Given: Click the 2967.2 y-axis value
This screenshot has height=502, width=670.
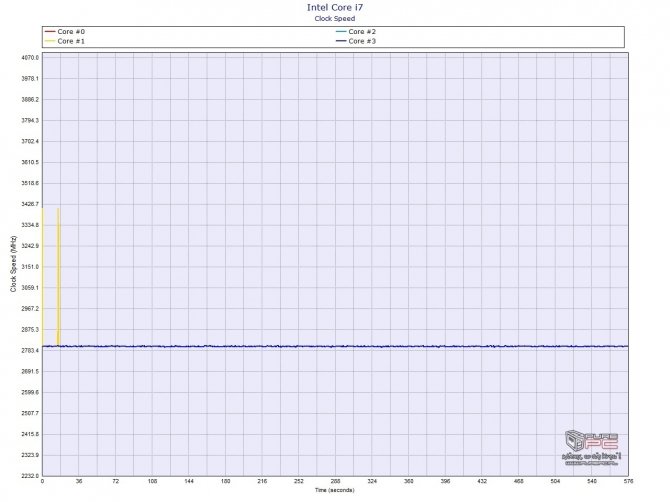Looking at the screenshot, I should [30, 308].
